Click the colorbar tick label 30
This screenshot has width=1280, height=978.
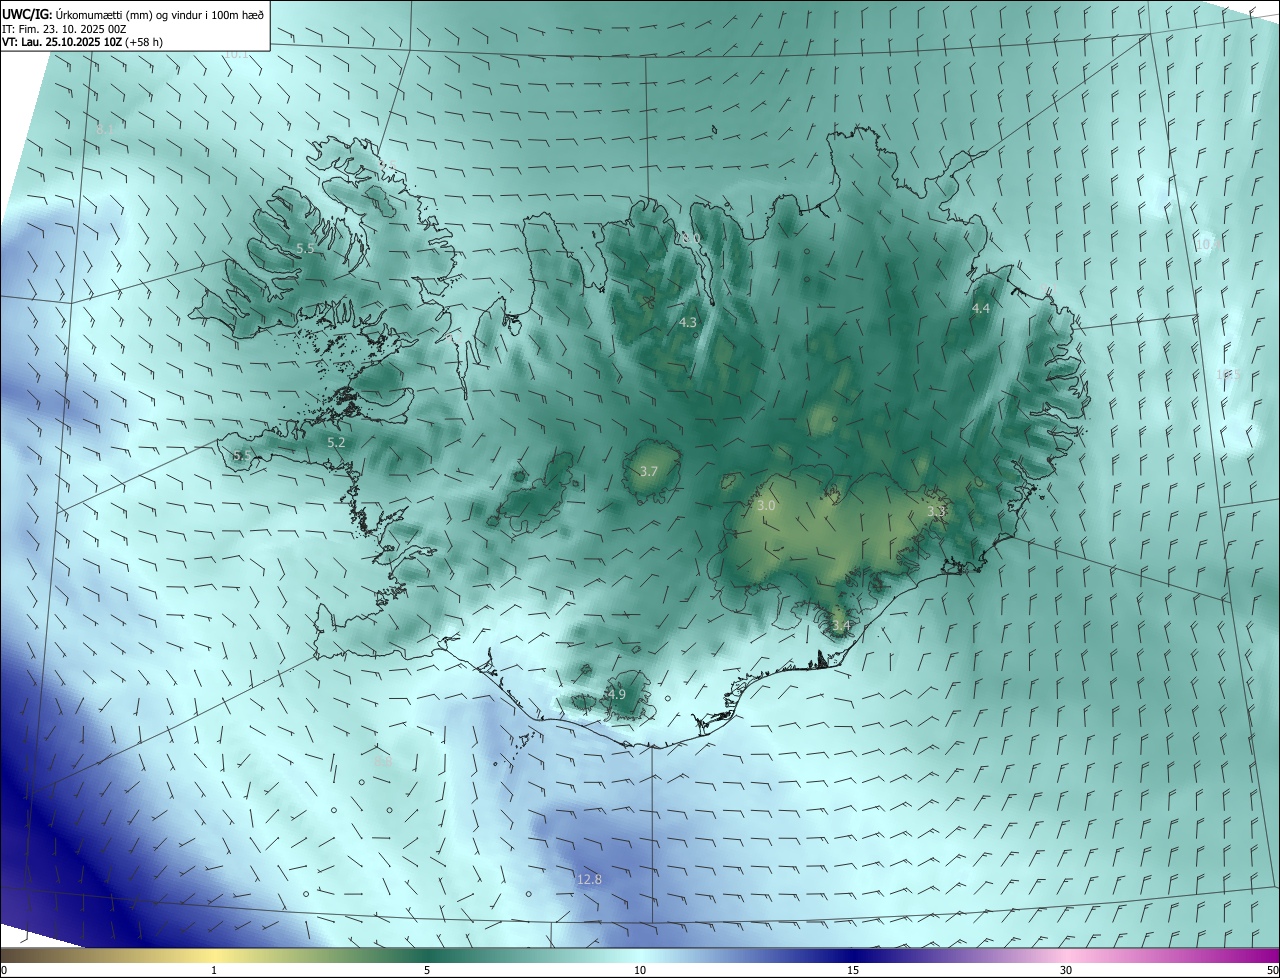coord(1066,970)
